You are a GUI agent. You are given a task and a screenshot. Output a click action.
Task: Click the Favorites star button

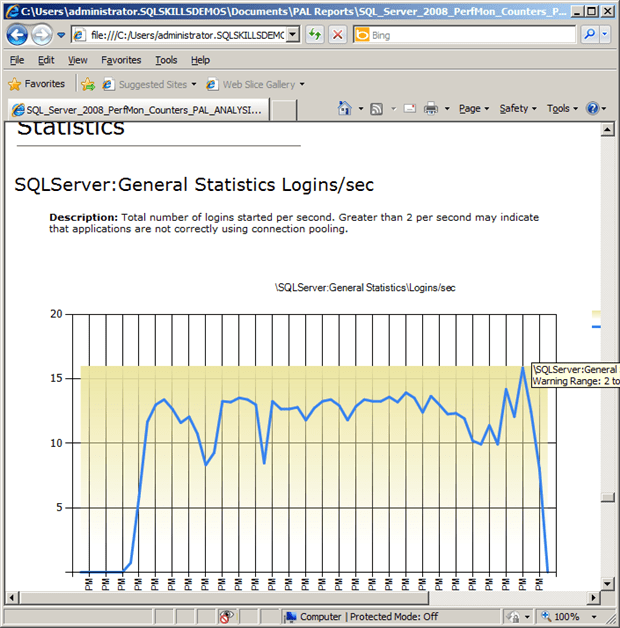click(x=36, y=84)
